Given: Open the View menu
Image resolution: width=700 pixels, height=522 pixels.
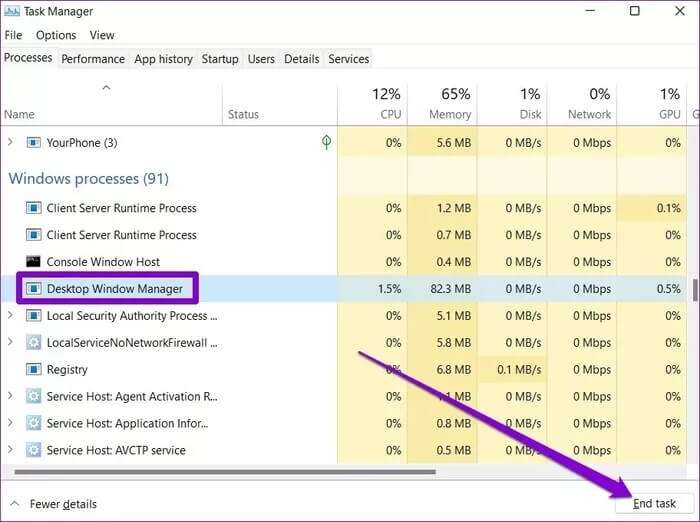Looking at the screenshot, I should coord(102,35).
